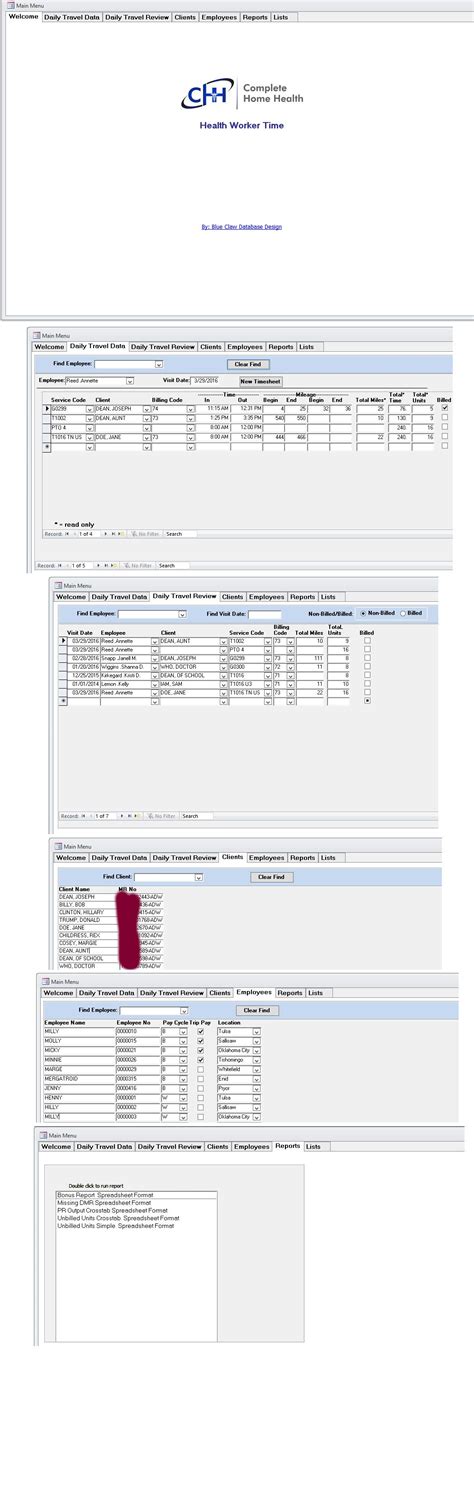Uncheck Billed for the DEAN, JOSEPH timesheet row
Viewport: 474px width, 1487px height.
pos(445,409)
